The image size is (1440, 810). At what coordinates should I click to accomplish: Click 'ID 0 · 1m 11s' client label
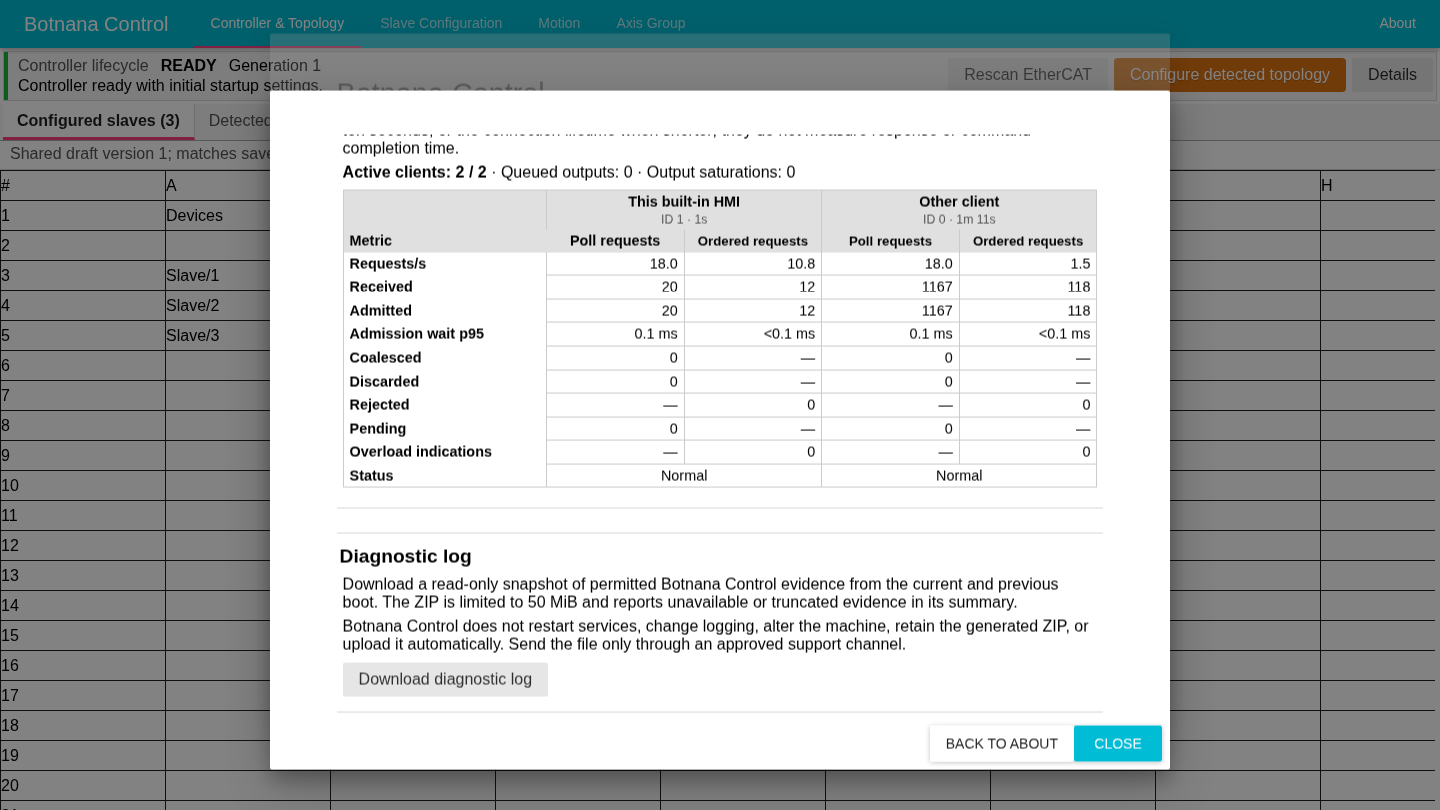(959, 220)
